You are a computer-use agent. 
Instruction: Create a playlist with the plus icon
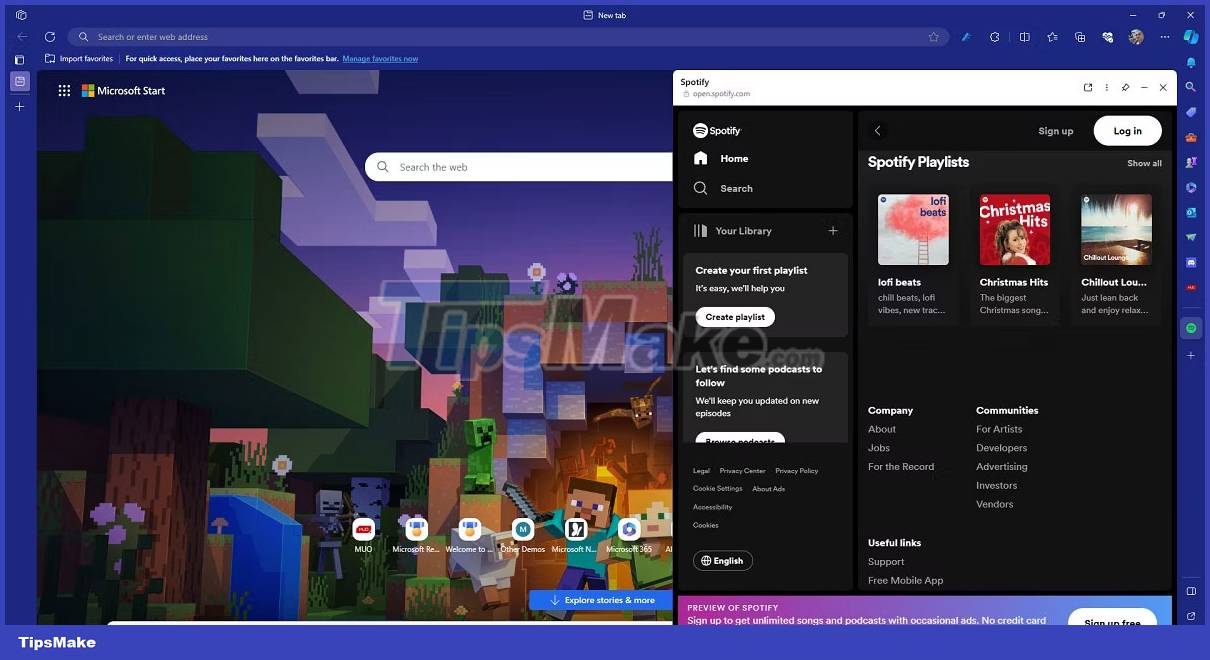pos(832,230)
